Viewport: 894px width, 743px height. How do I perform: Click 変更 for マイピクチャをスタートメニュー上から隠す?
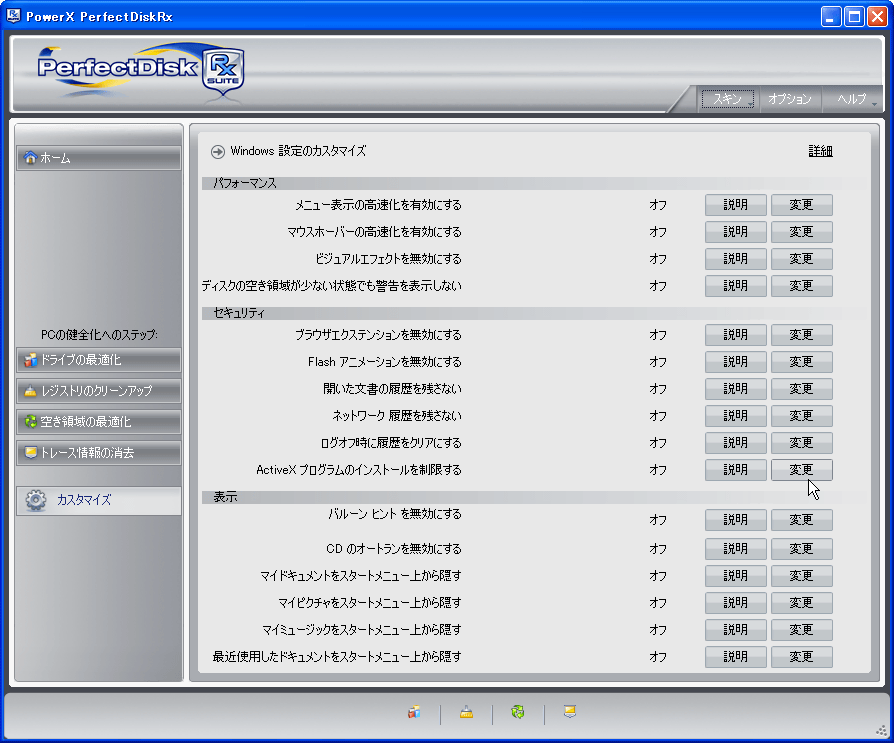(802, 603)
